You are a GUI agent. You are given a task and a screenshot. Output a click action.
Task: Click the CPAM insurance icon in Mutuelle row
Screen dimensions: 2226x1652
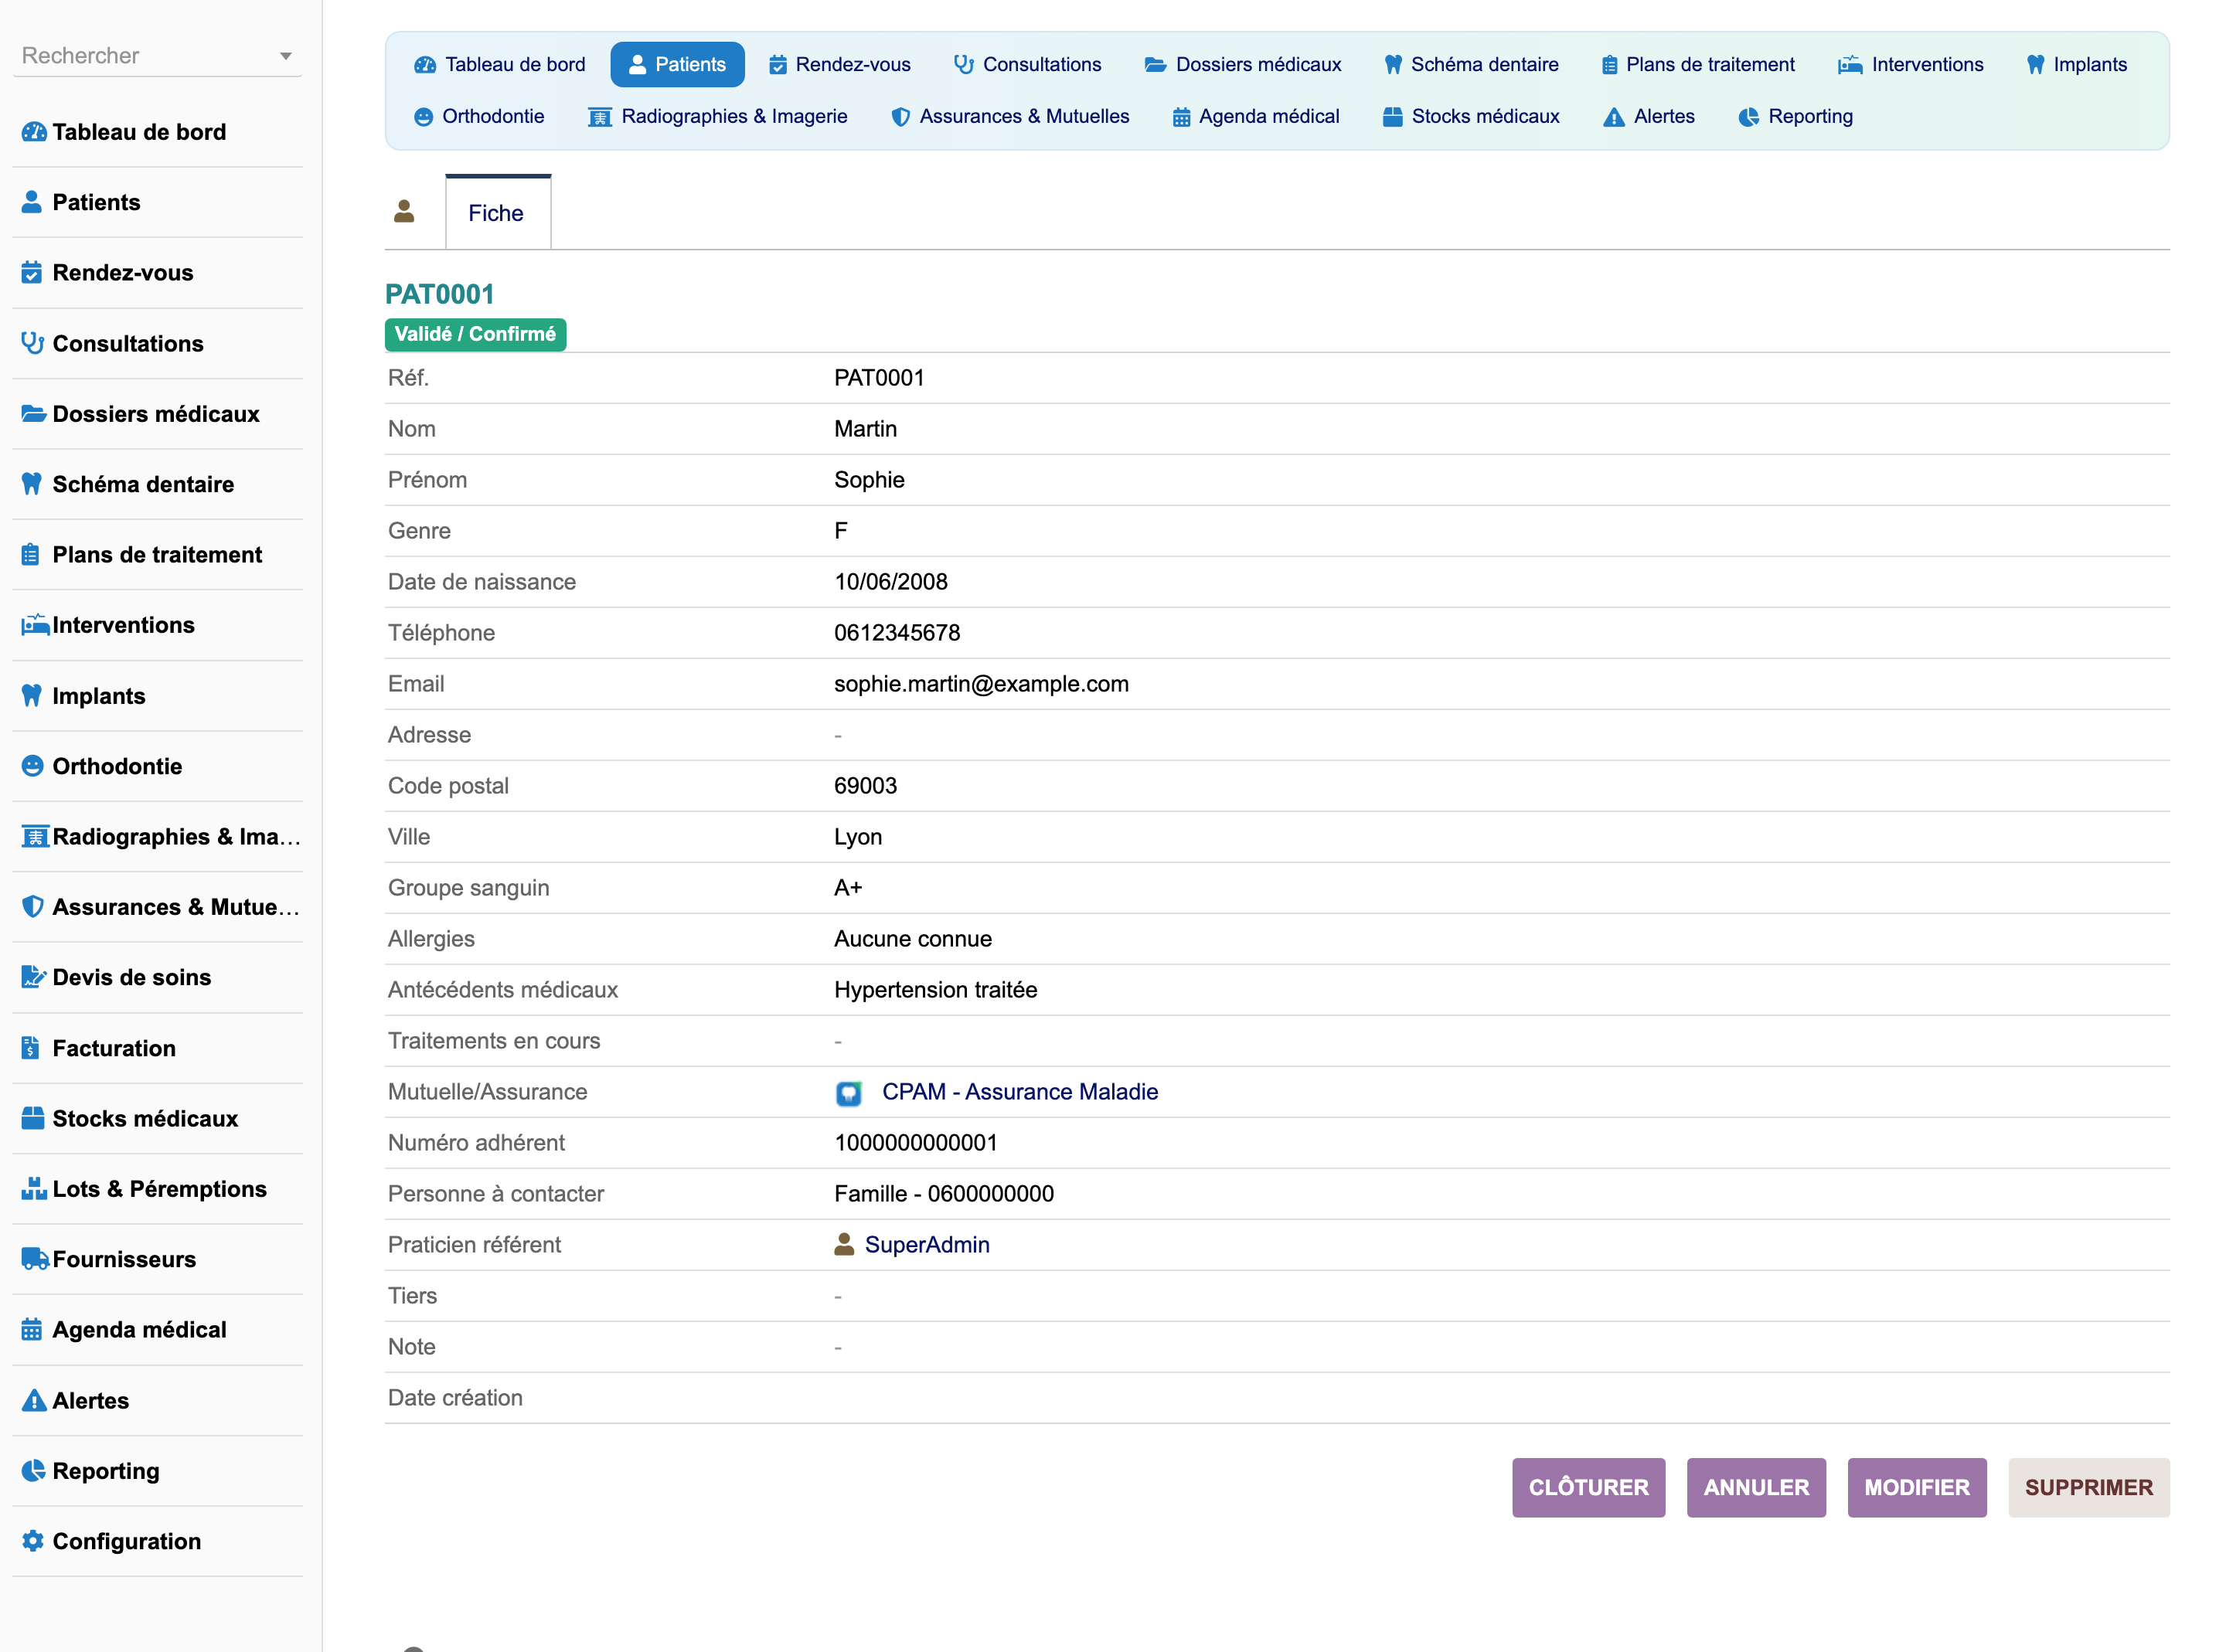(x=848, y=1093)
